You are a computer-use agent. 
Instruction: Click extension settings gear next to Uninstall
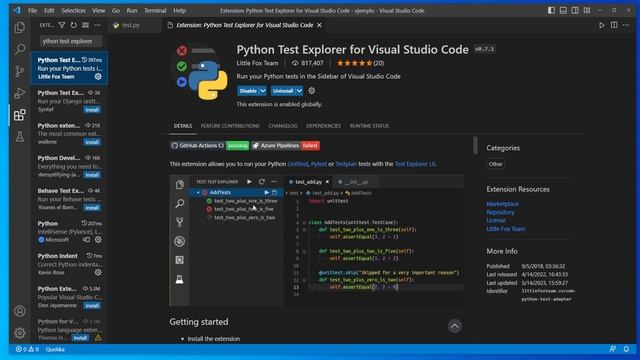point(311,91)
